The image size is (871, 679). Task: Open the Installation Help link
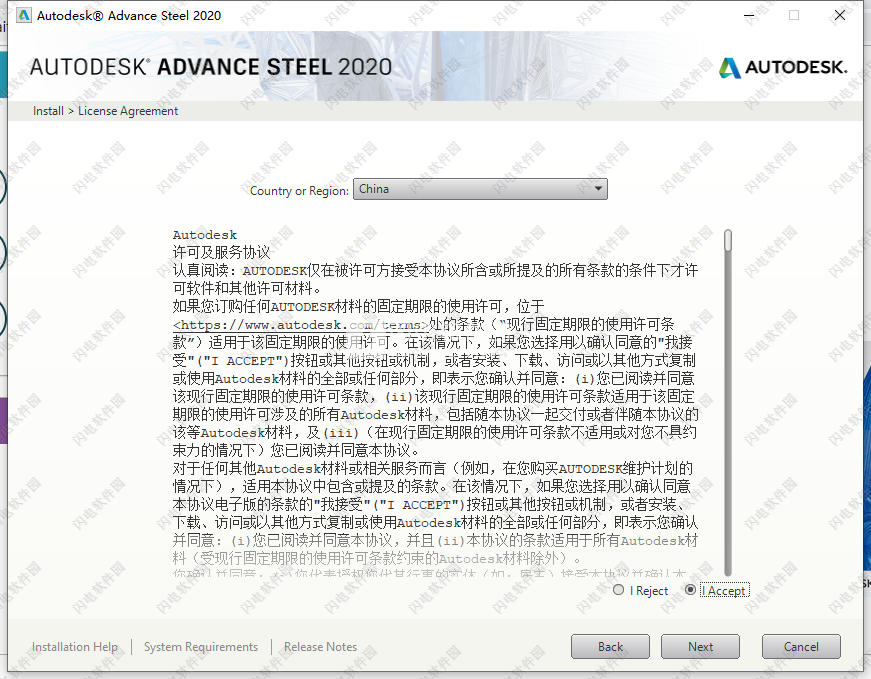click(74, 647)
